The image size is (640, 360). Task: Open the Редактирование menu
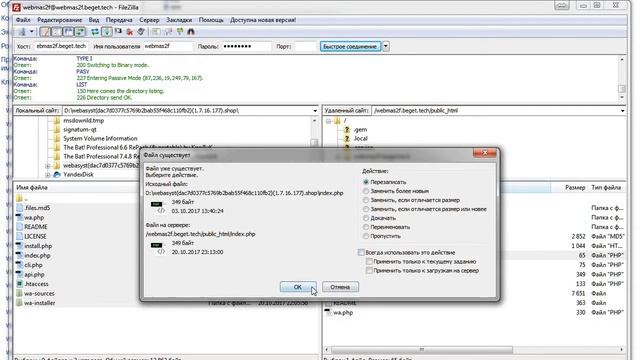[60, 20]
